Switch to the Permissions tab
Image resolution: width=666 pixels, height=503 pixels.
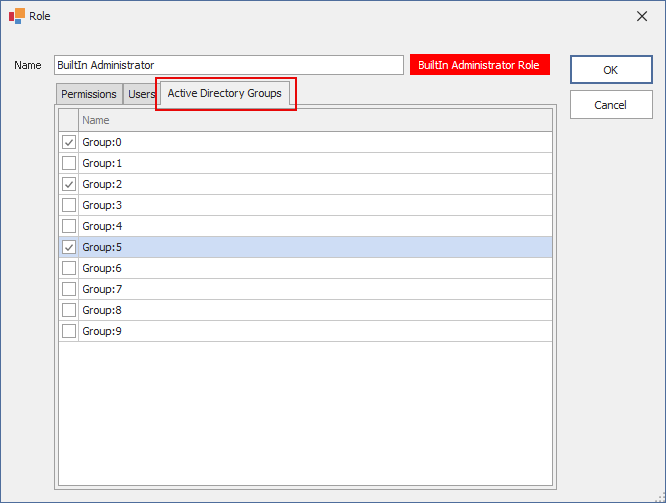(x=89, y=95)
